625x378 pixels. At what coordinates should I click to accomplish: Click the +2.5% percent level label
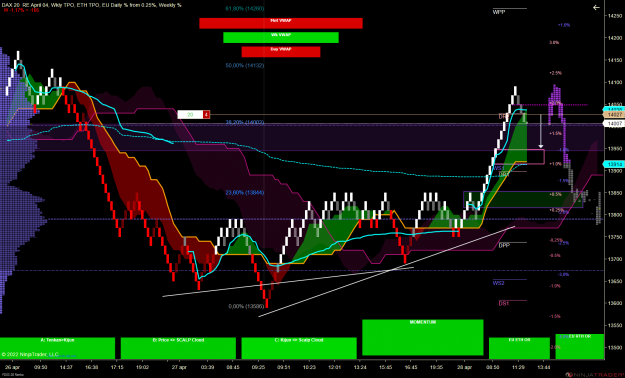[555, 73]
